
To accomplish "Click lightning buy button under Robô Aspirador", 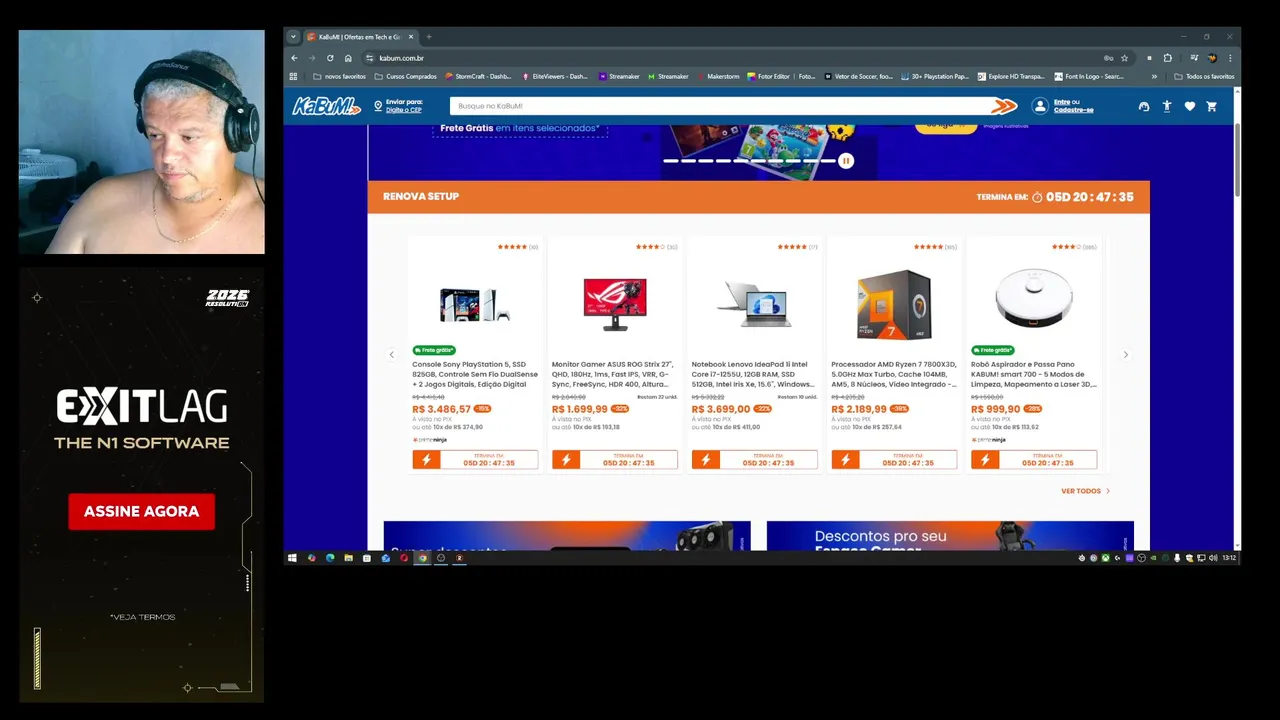I will click(1034, 460).
